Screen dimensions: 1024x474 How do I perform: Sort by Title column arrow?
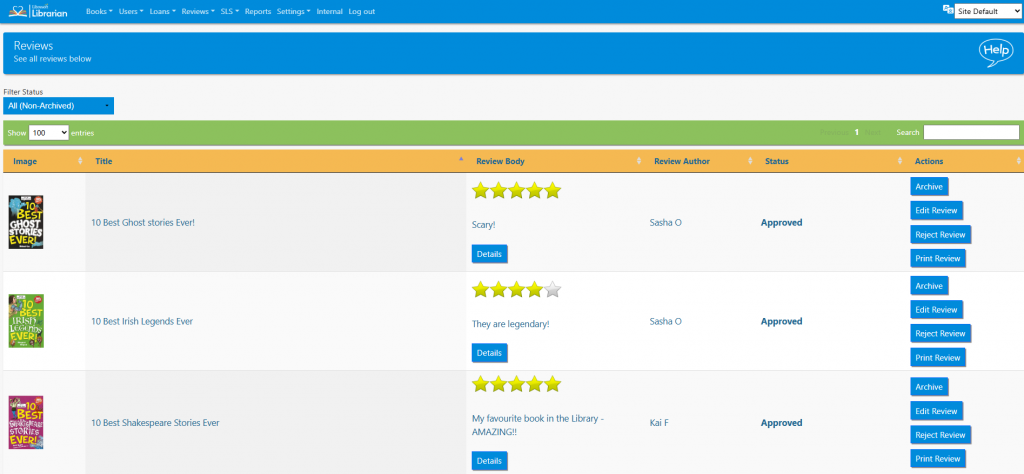click(x=461, y=159)
